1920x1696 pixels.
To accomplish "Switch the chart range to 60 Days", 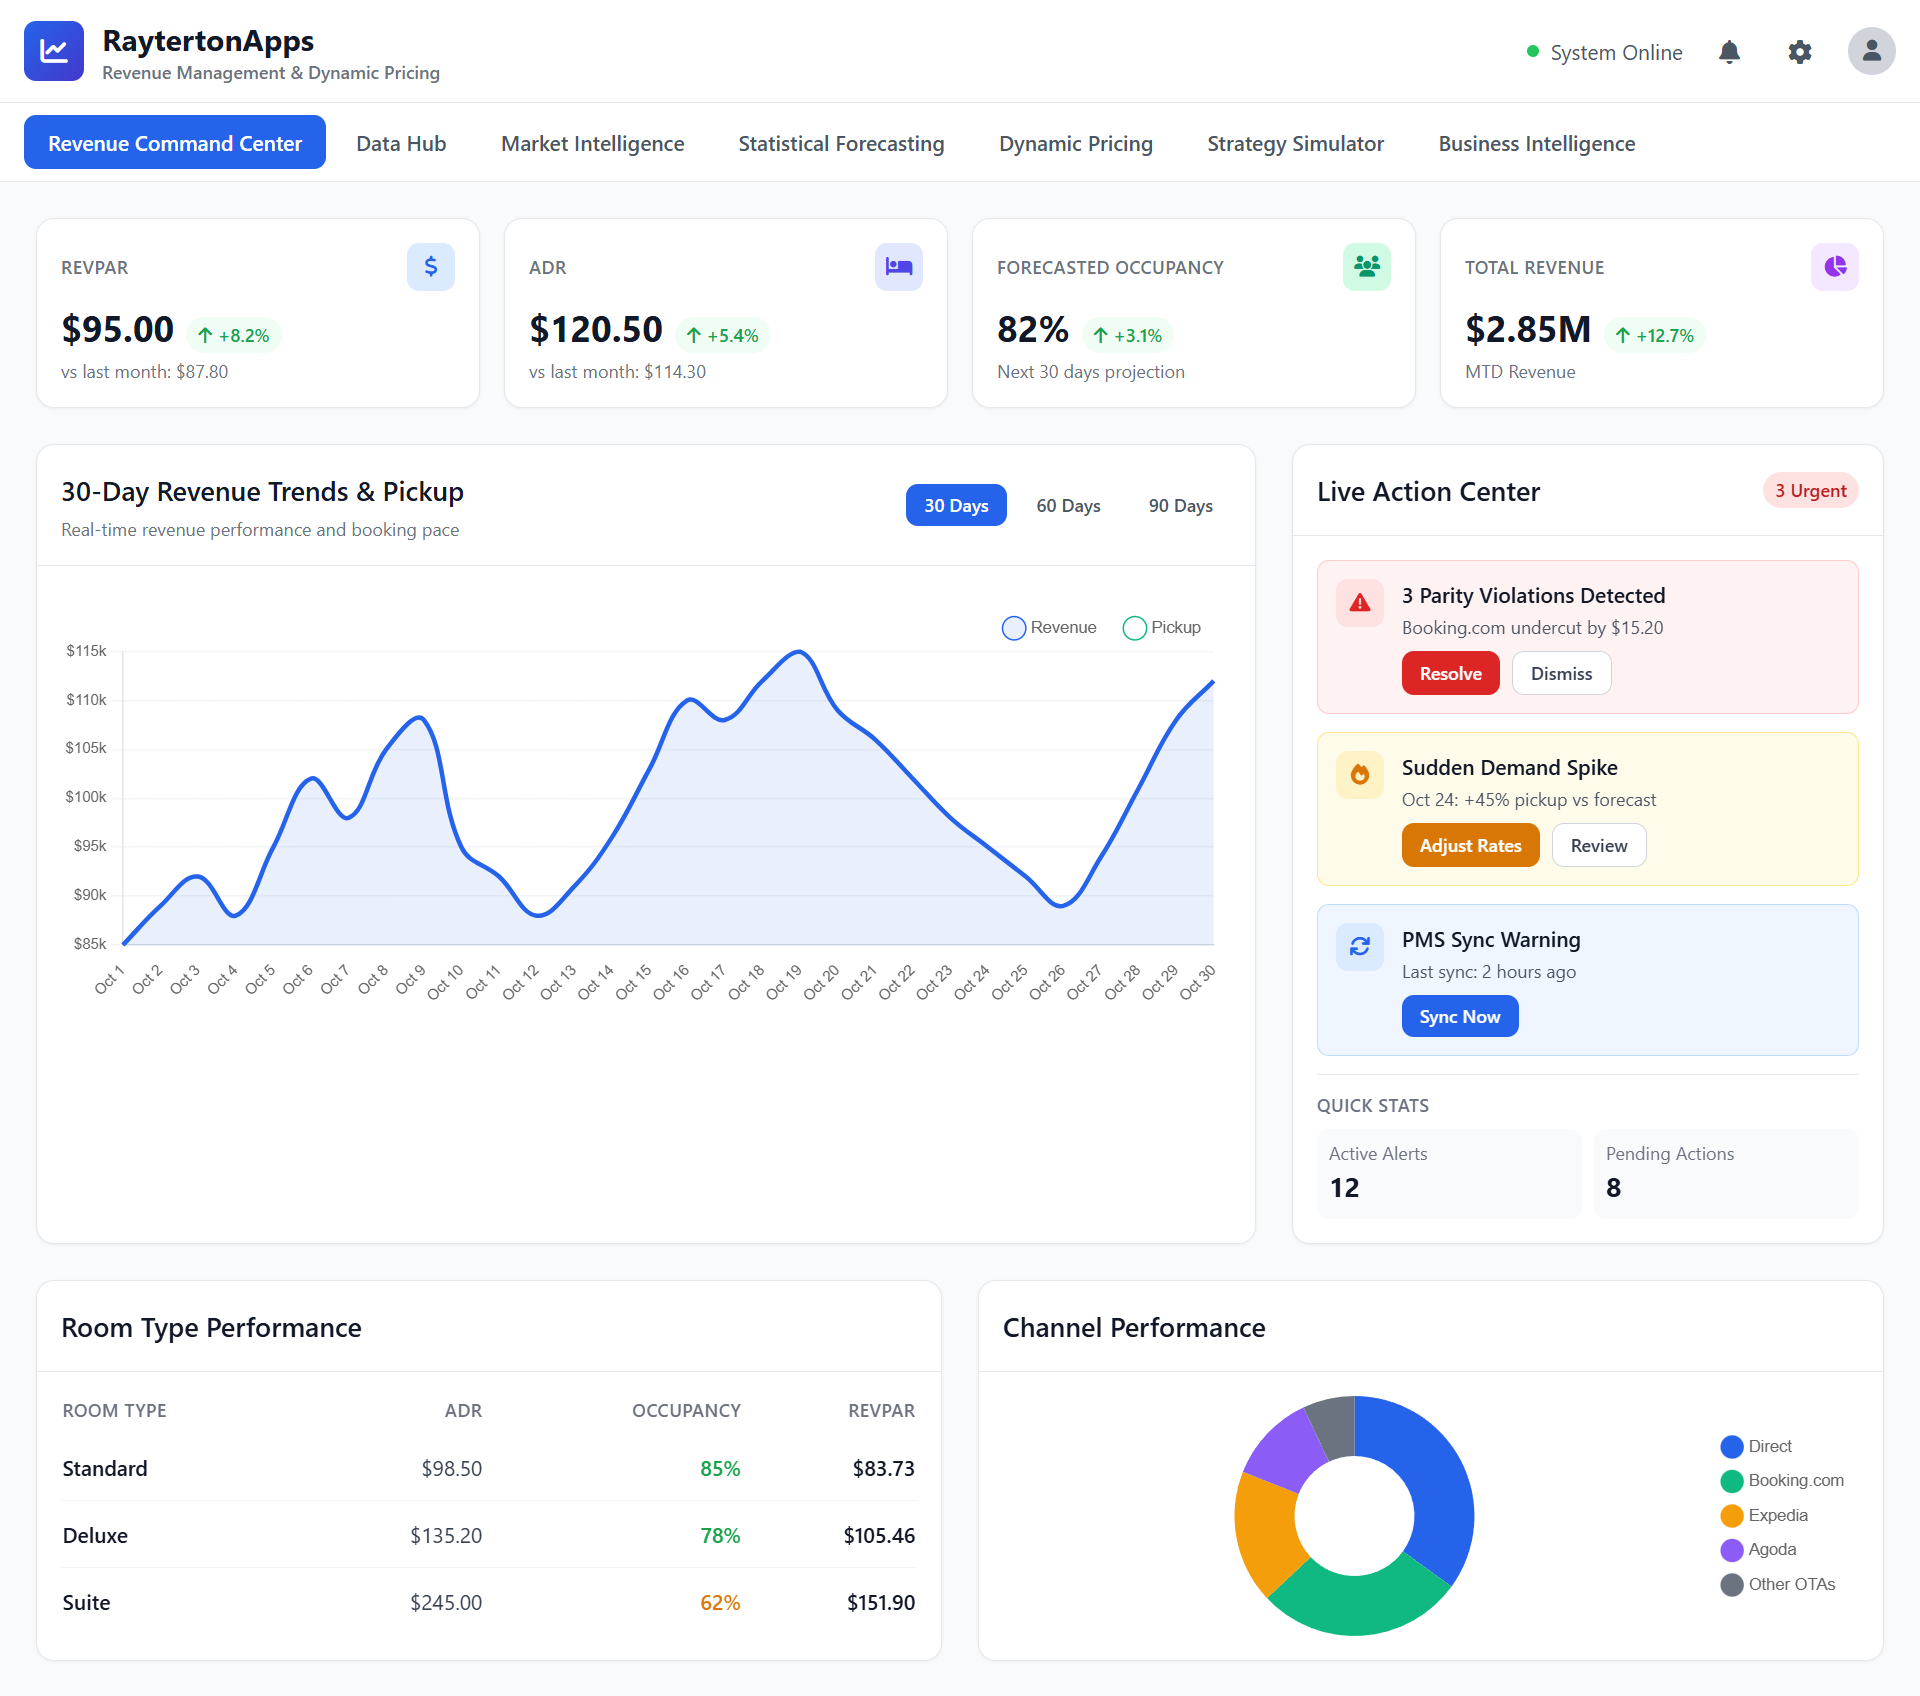I will (x=1068, y=506).
